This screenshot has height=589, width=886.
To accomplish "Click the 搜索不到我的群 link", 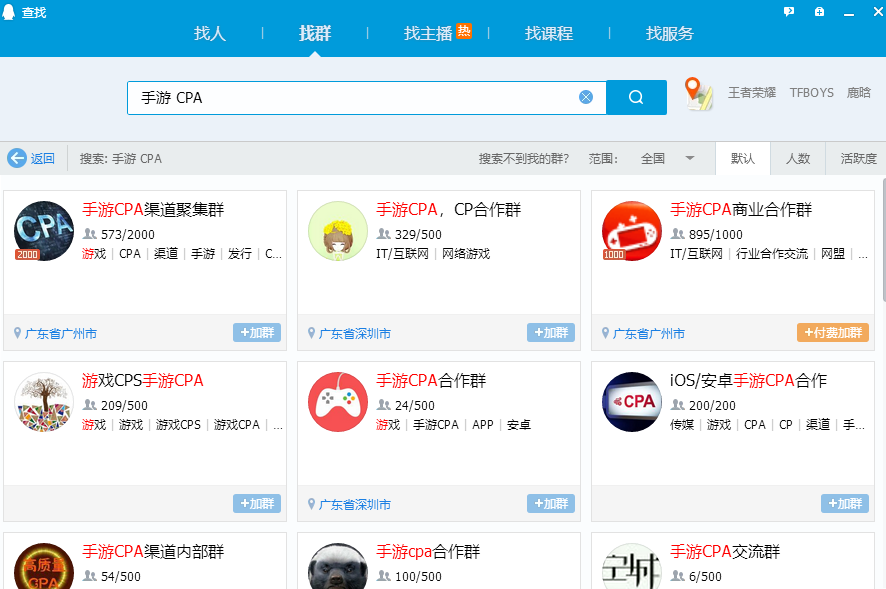I will click(521, 158).
